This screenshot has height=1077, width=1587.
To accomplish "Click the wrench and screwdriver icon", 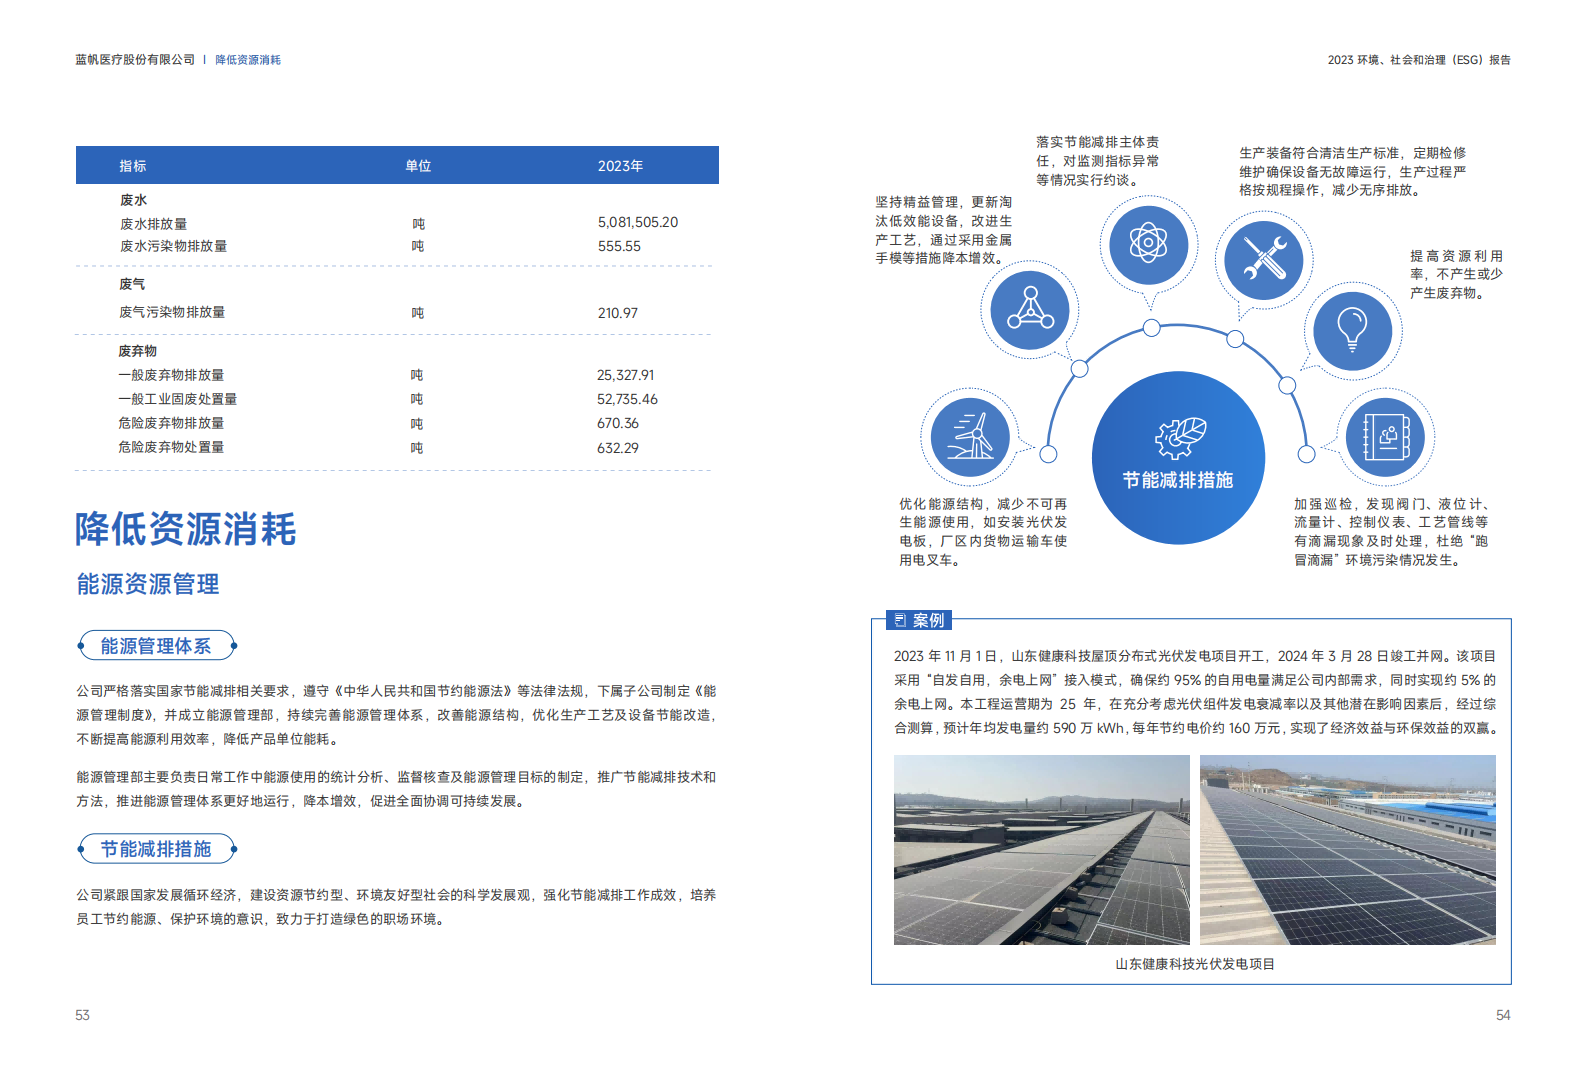I will pyautogui.click(x=1264, y=259).
